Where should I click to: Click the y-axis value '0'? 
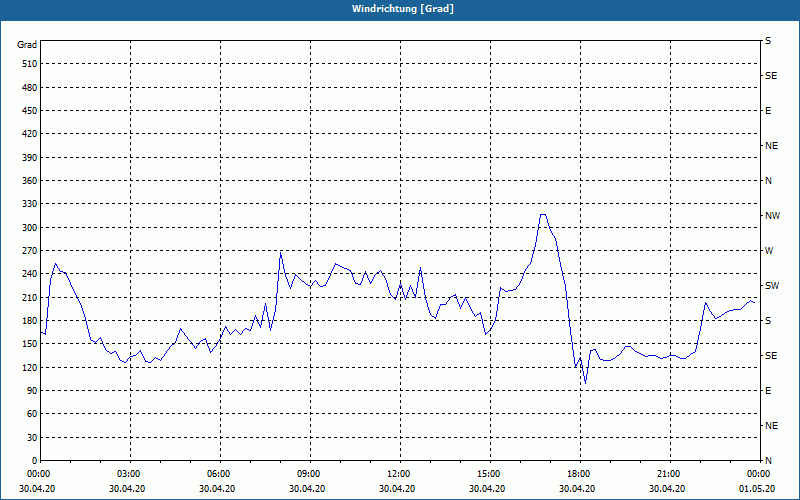point(34,461)
